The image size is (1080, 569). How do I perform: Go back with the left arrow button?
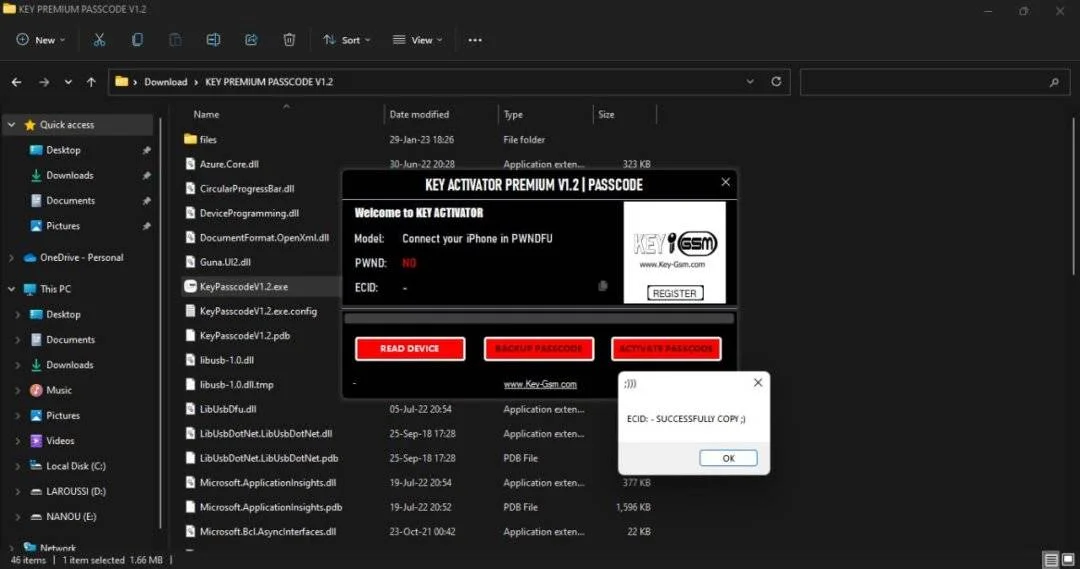click(x=17, y=82)
